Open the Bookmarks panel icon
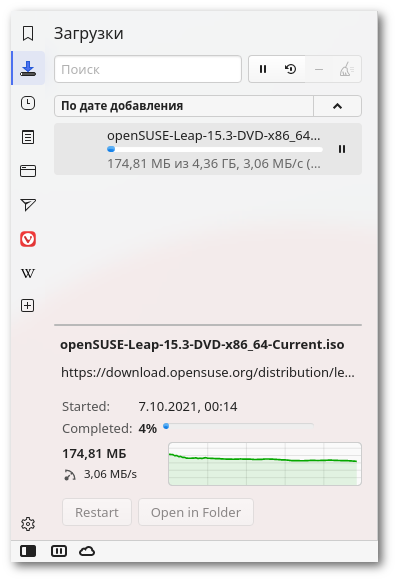Image resolution: width=397 pixels, height=581 pixels. tap(28, 34)
